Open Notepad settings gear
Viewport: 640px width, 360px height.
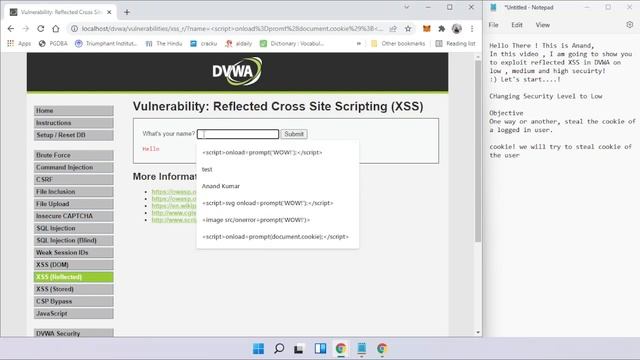629,25
